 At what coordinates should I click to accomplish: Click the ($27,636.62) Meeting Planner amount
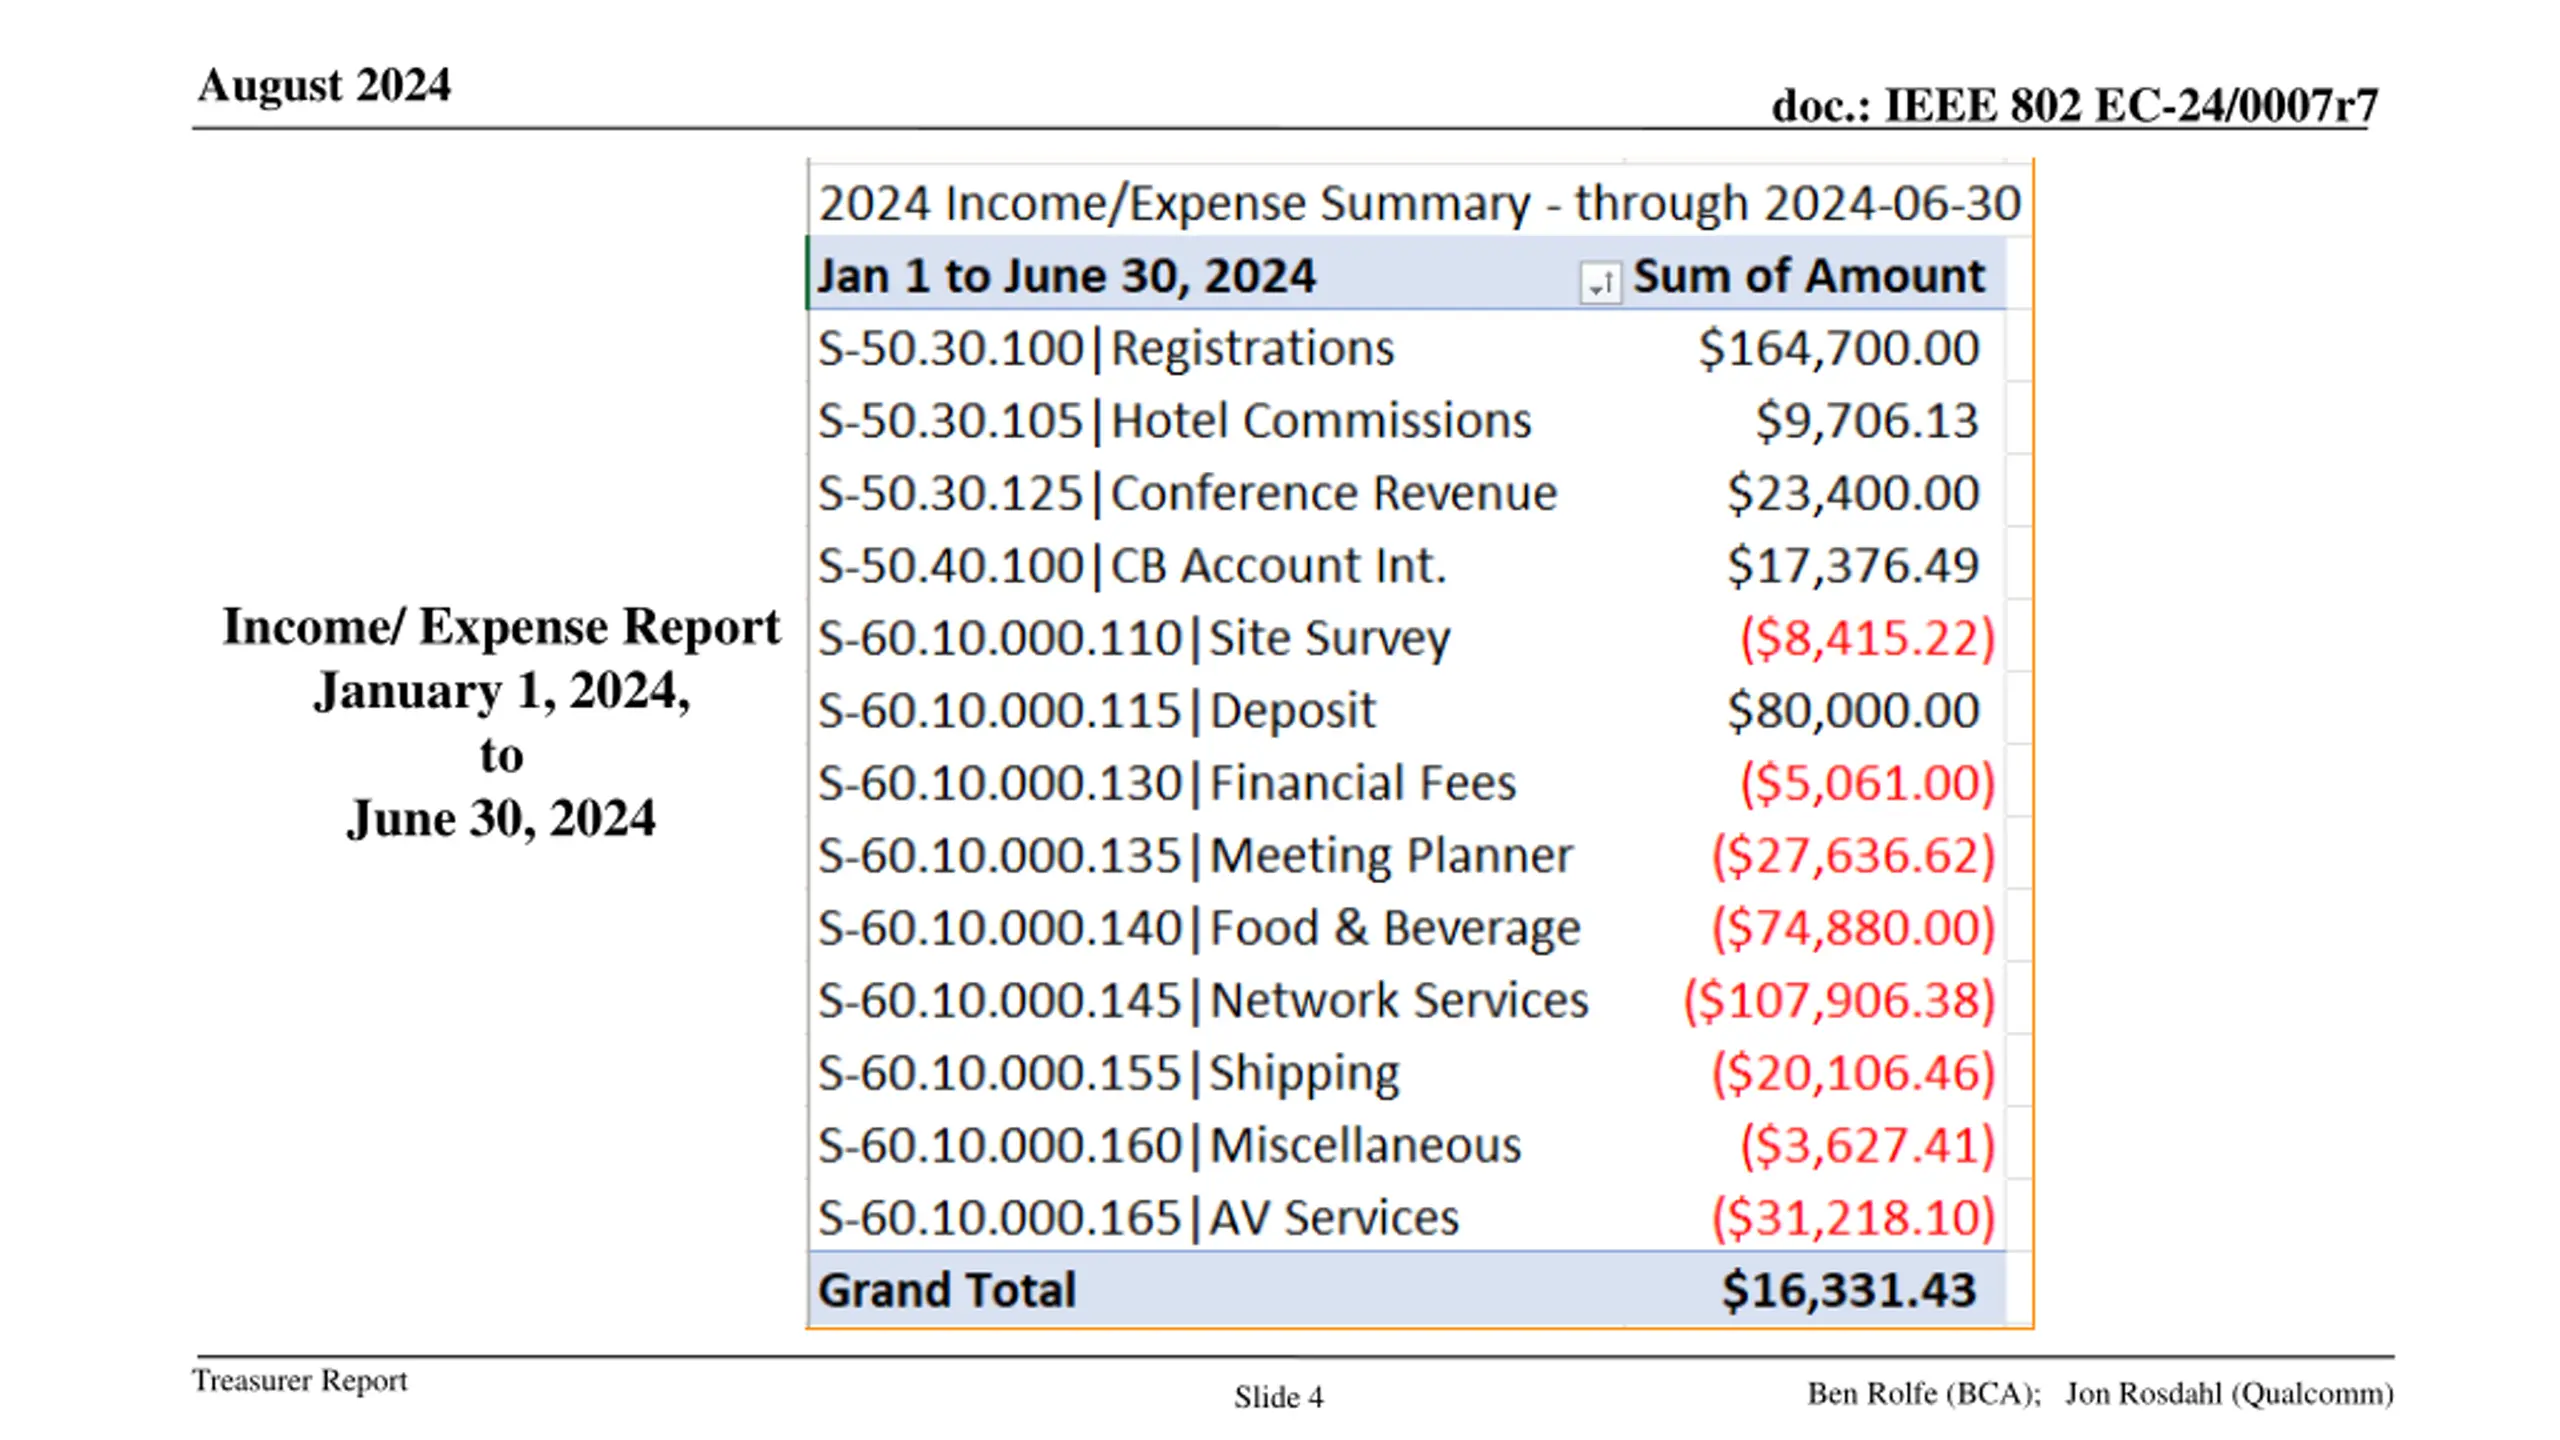[x=1853, y=856]
